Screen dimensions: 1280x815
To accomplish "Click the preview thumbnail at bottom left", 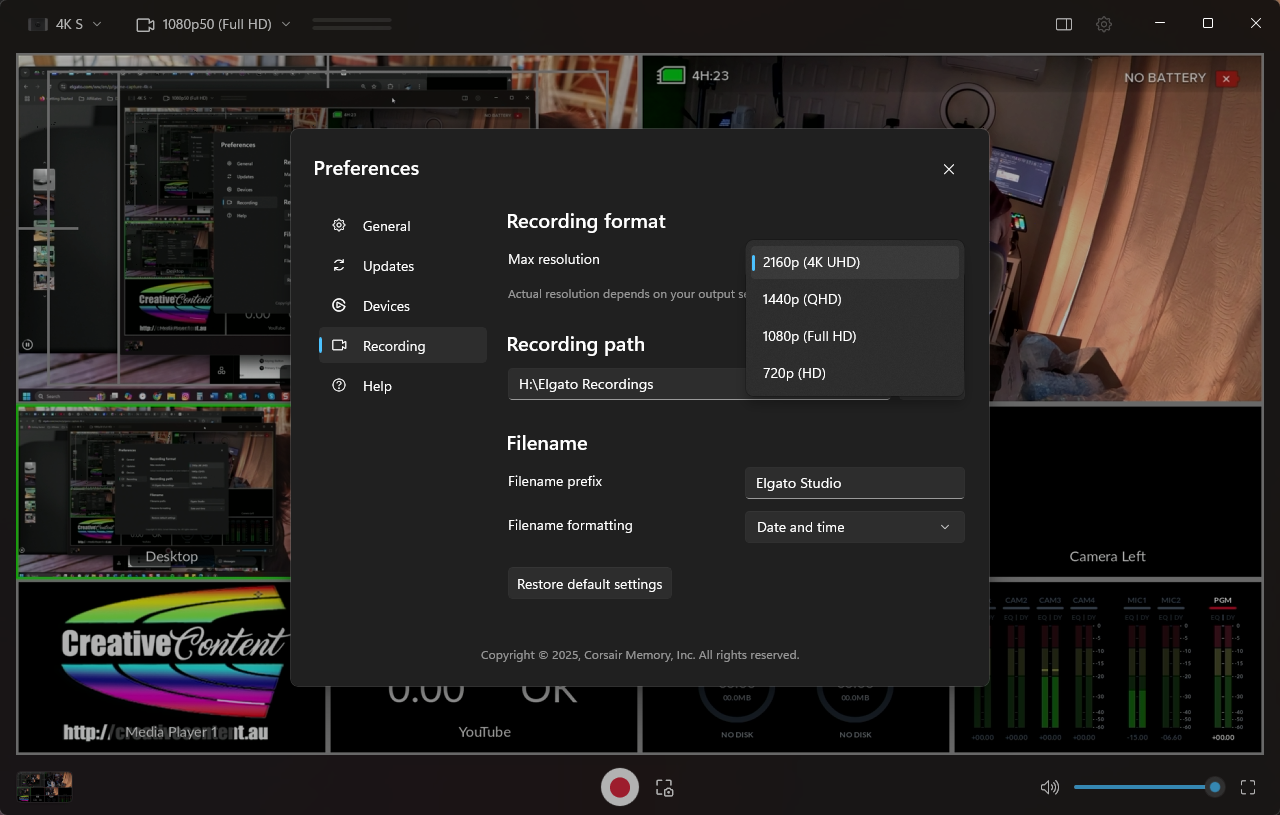I will pyautogui.click(x=45, y=787).
